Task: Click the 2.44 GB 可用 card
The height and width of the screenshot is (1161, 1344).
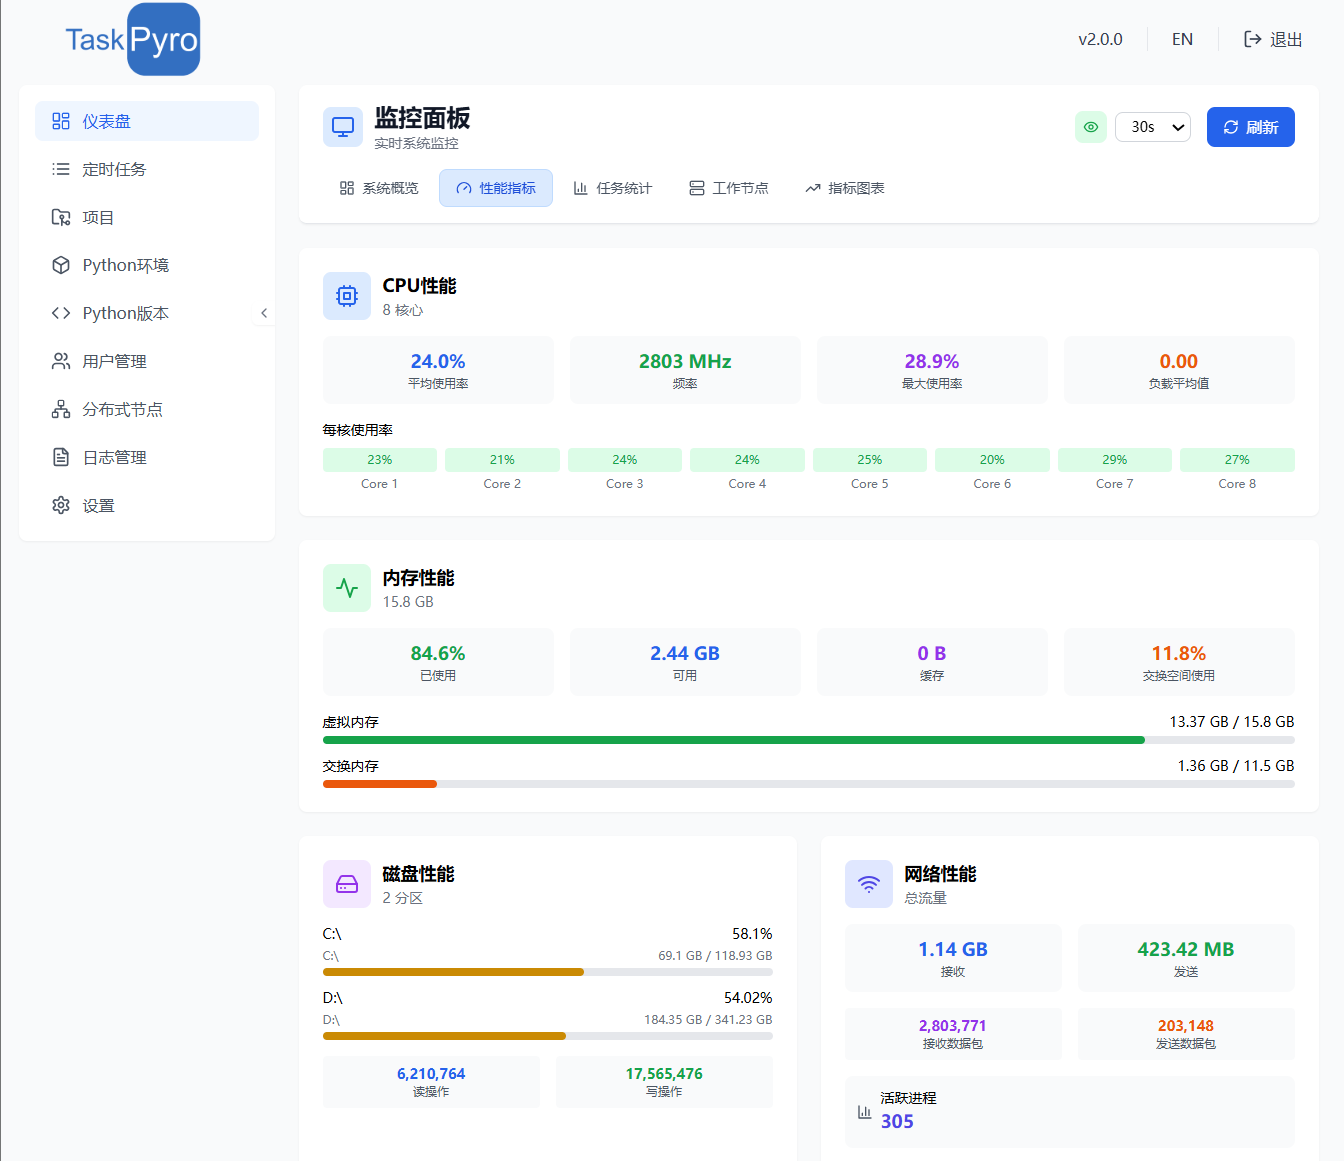Action: pos(685,662)
